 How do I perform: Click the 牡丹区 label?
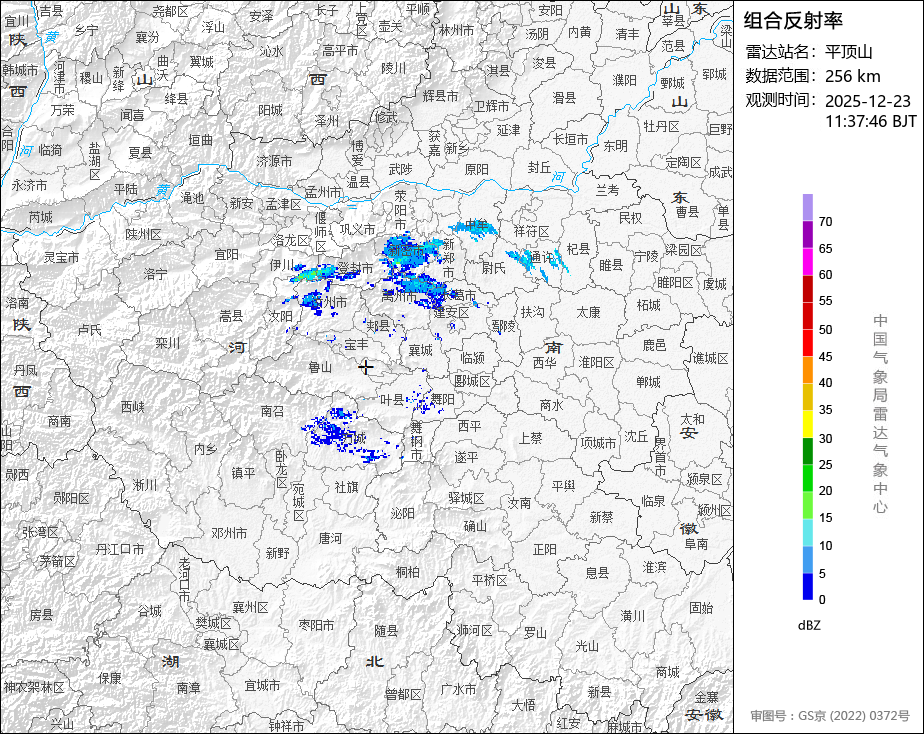[x=661, y=127]
